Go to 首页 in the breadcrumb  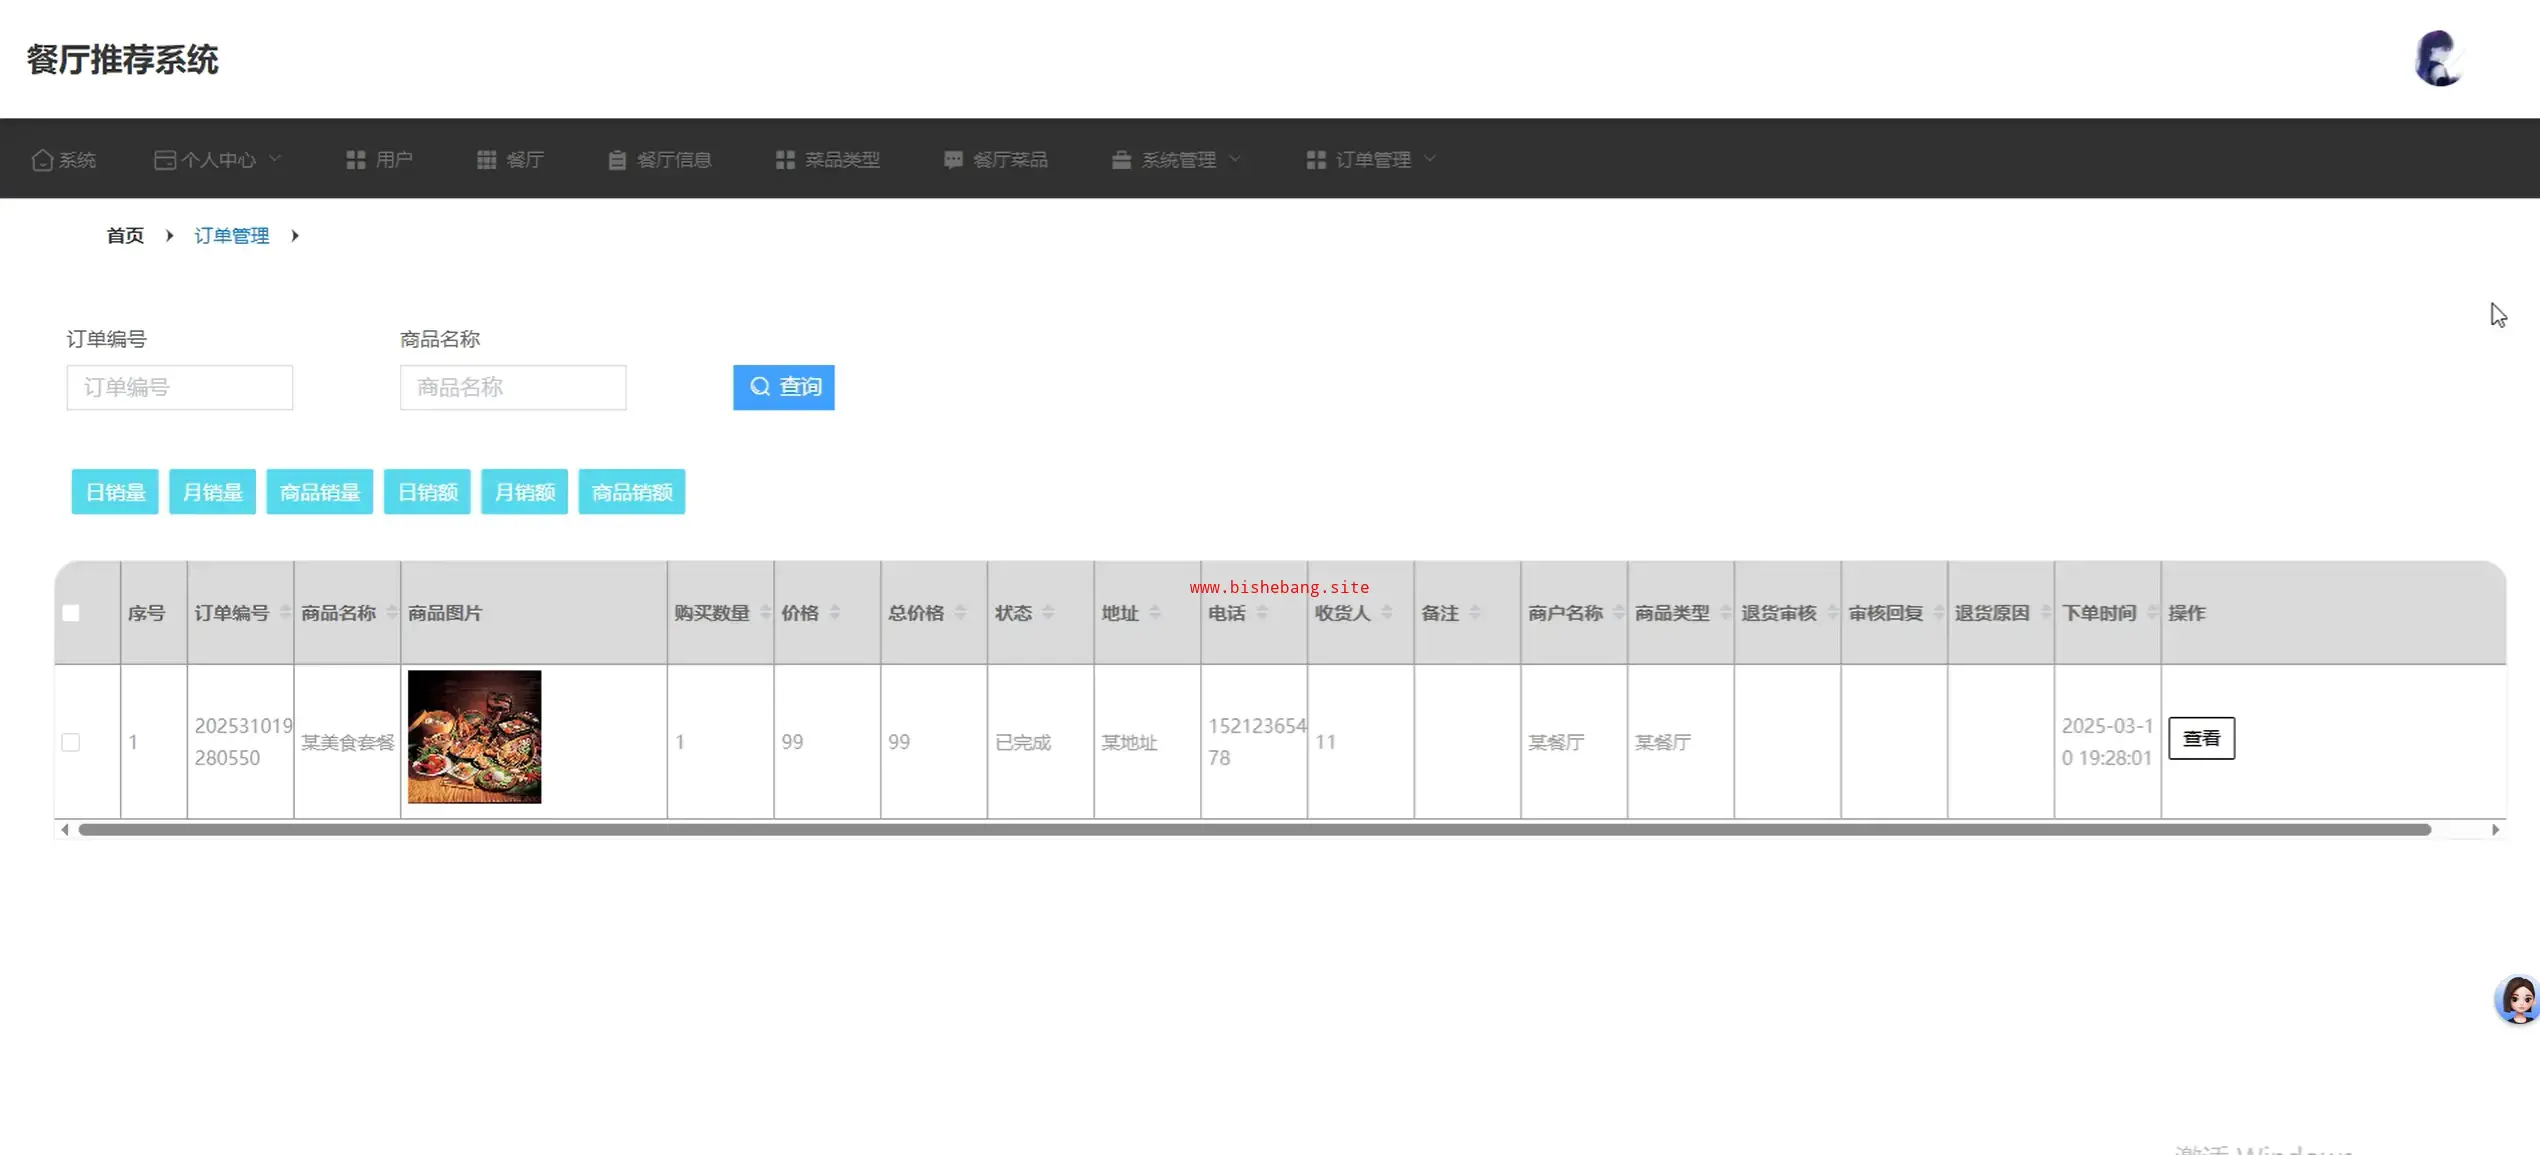(125, 236)
